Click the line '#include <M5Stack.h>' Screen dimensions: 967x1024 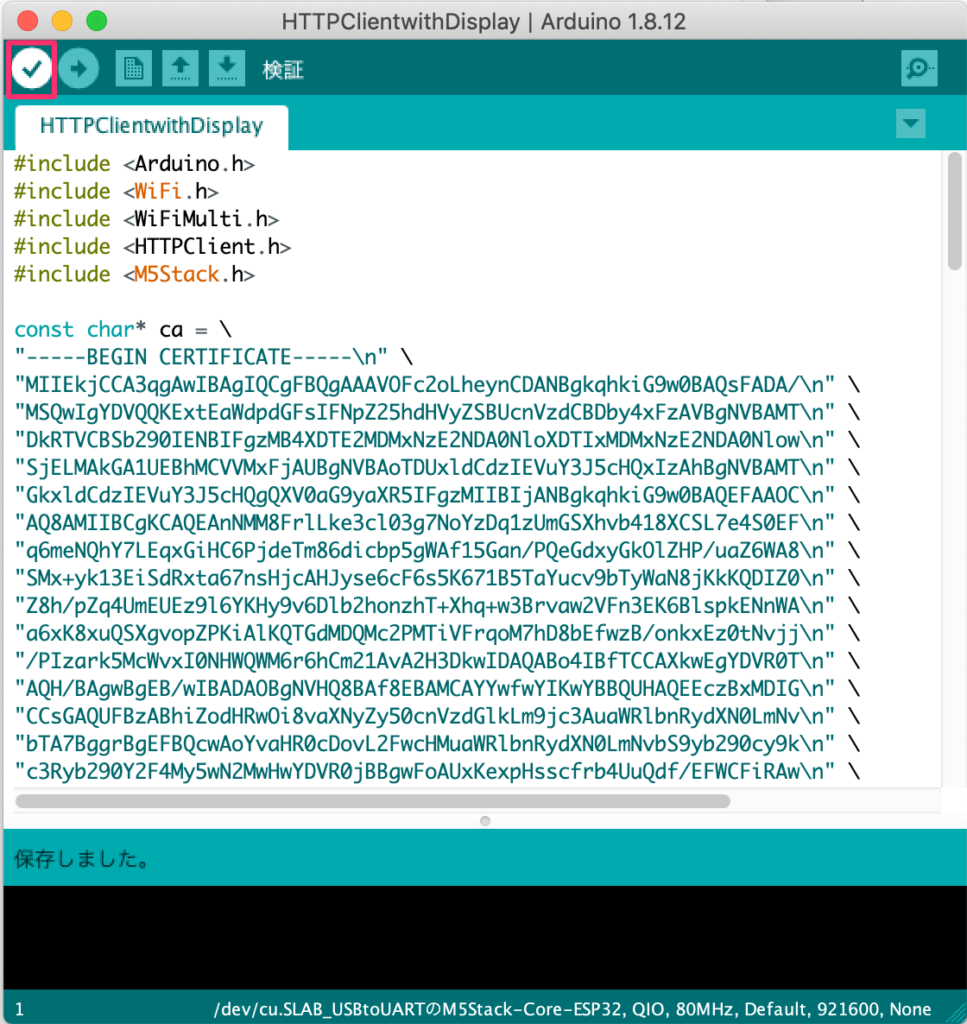pyautogui.click(x=135, y=274)
